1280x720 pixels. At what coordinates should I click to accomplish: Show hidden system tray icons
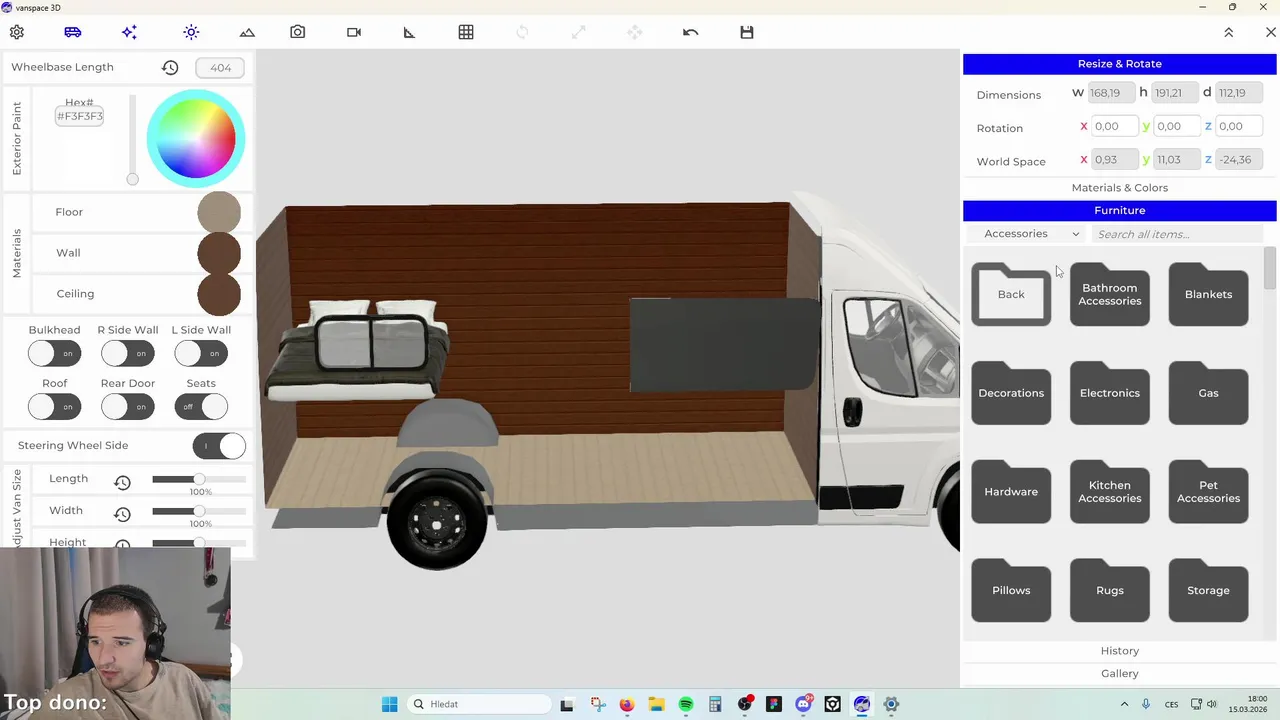click(x=1124, y=704)
